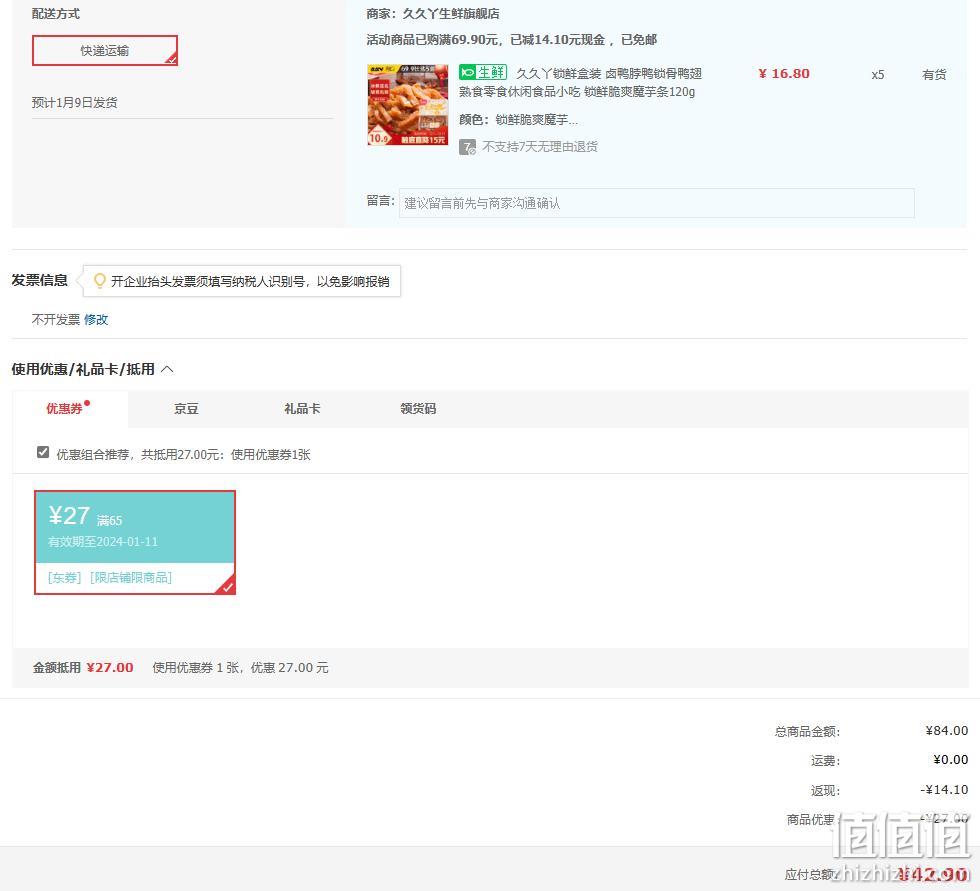Click the 总商品金额 ¥84.00 value
This screenshot has width=980, height=891.
pos(946,730)
